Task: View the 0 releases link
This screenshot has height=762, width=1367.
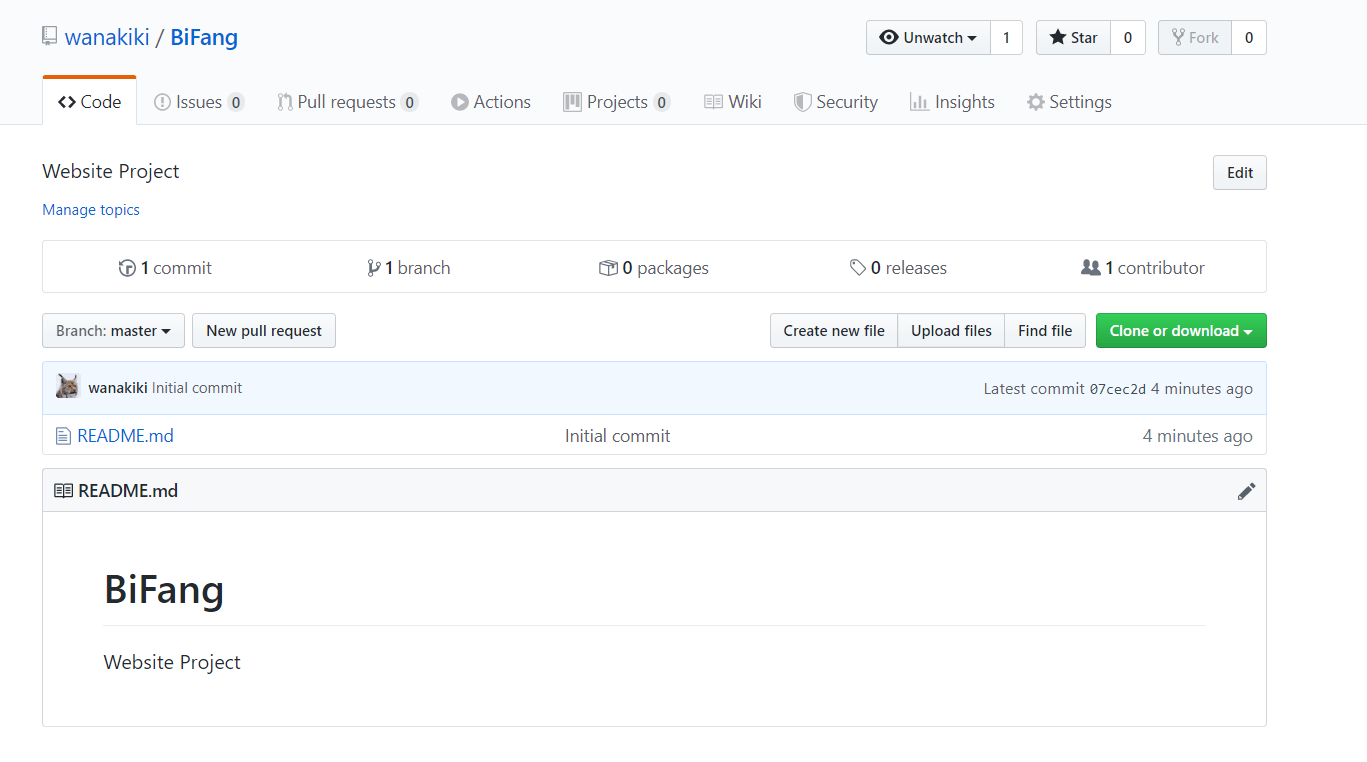Action: tap(898, 268)
